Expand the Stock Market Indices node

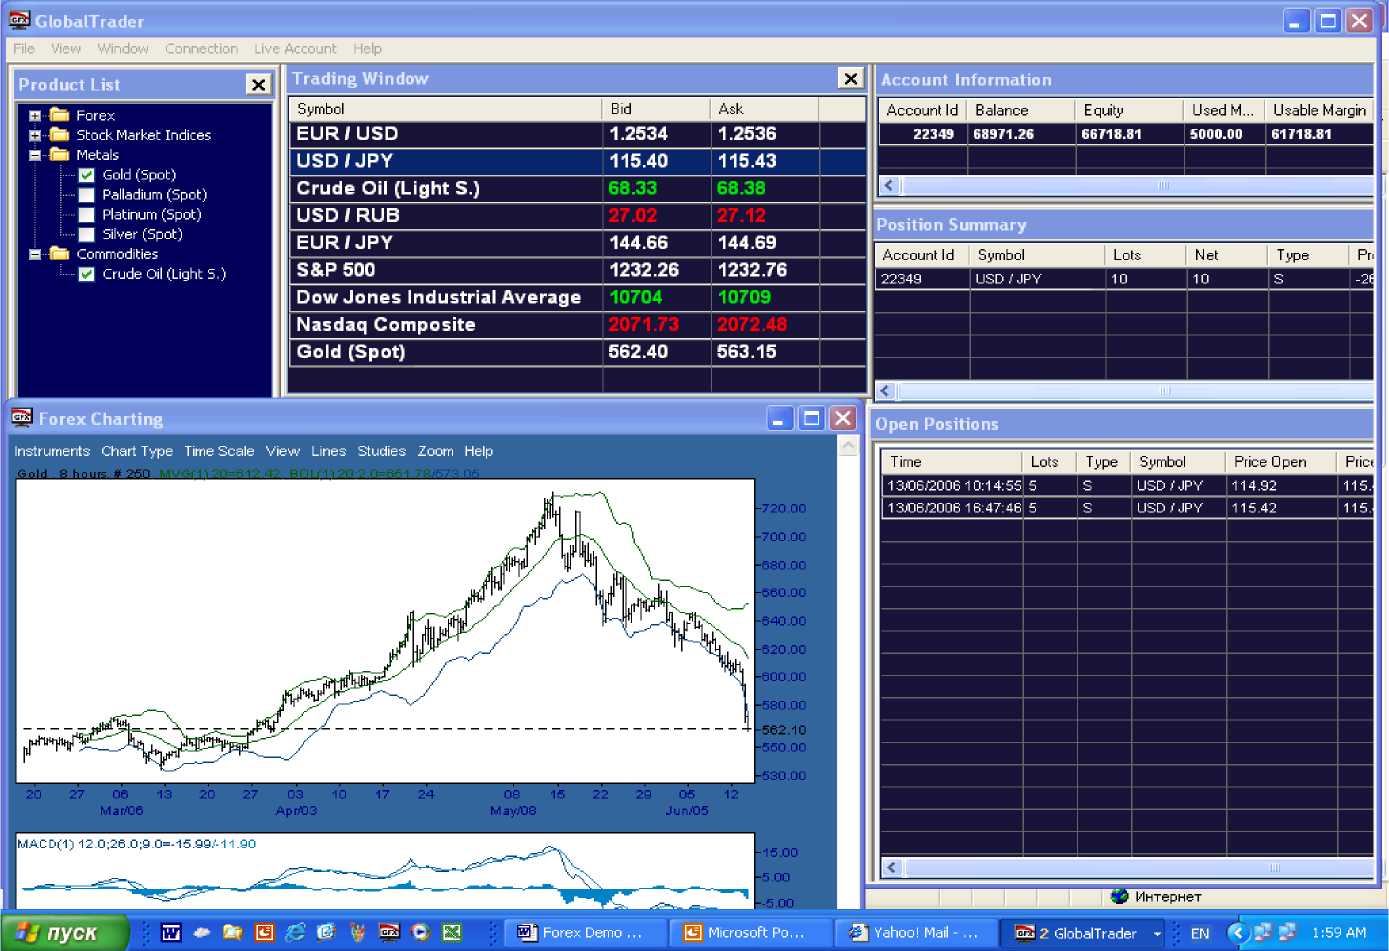35,135
